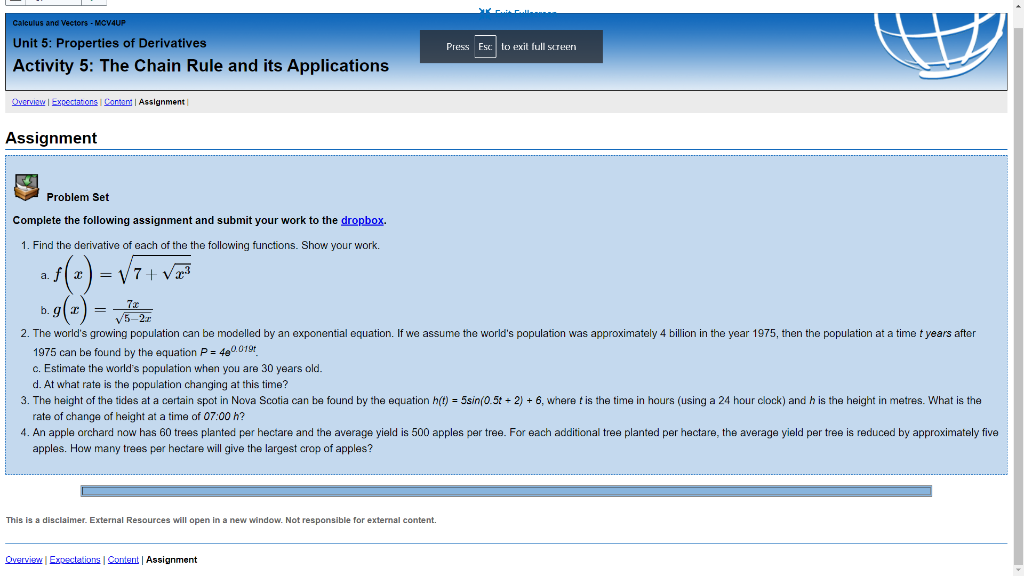Select the footer Assignment item

click(171, 560)
